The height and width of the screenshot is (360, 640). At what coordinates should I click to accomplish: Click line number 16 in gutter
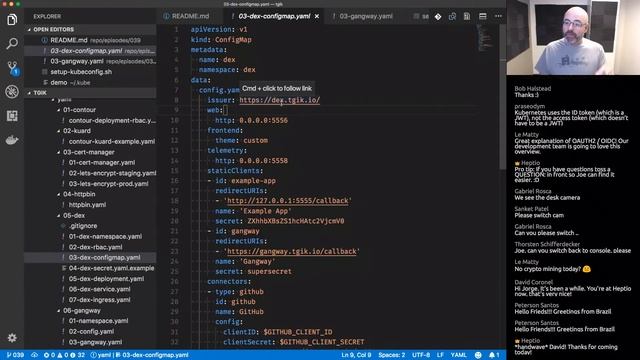coord(175,181)
